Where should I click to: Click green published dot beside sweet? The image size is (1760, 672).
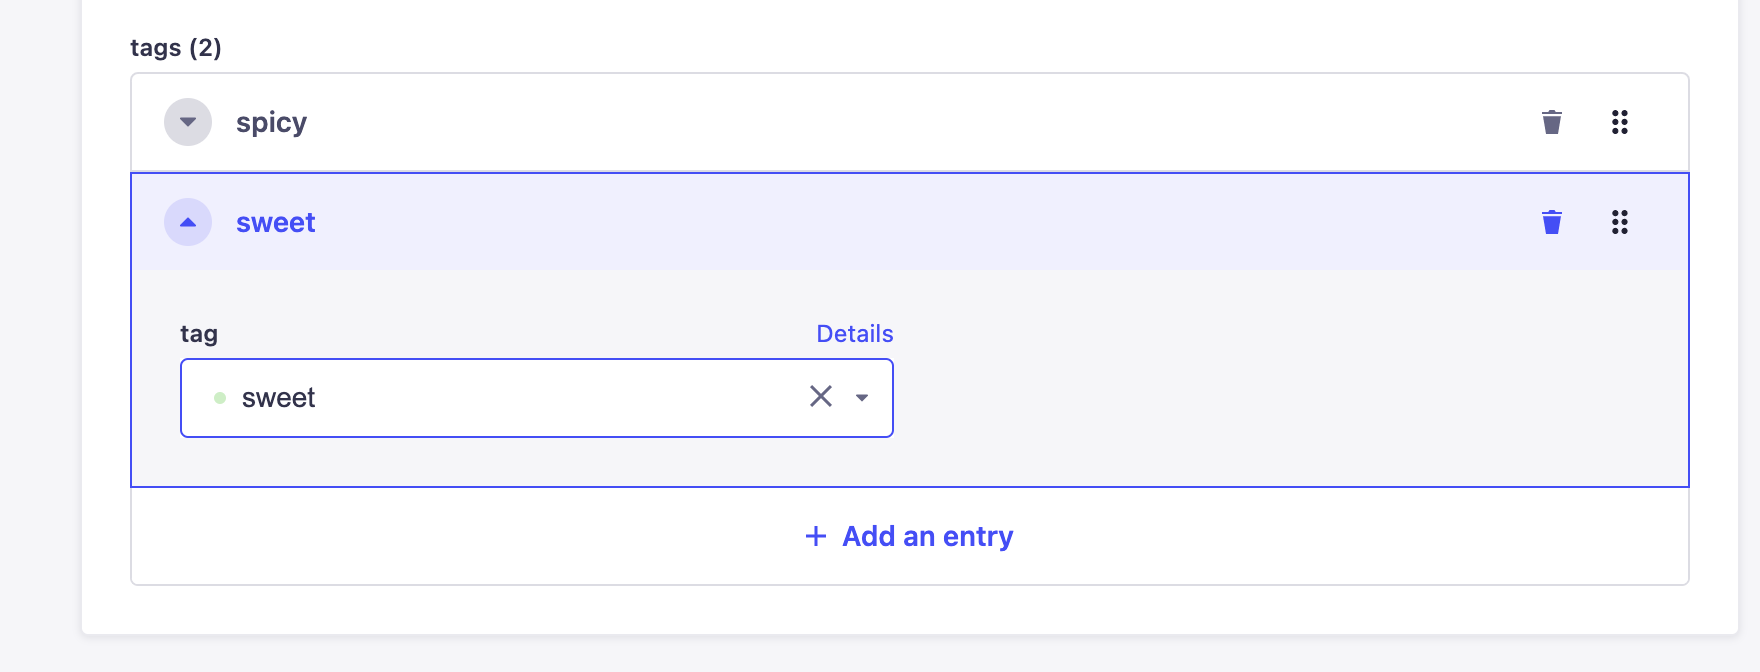point(220,398)
